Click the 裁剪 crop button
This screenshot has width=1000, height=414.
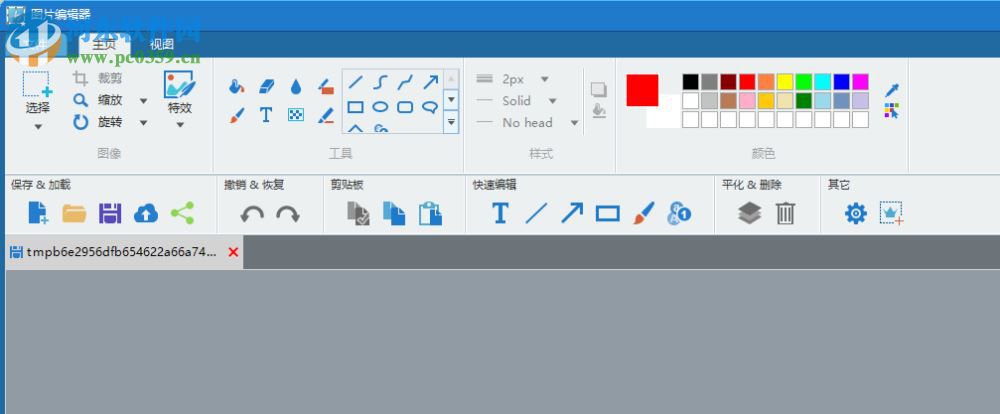[98, 78]
